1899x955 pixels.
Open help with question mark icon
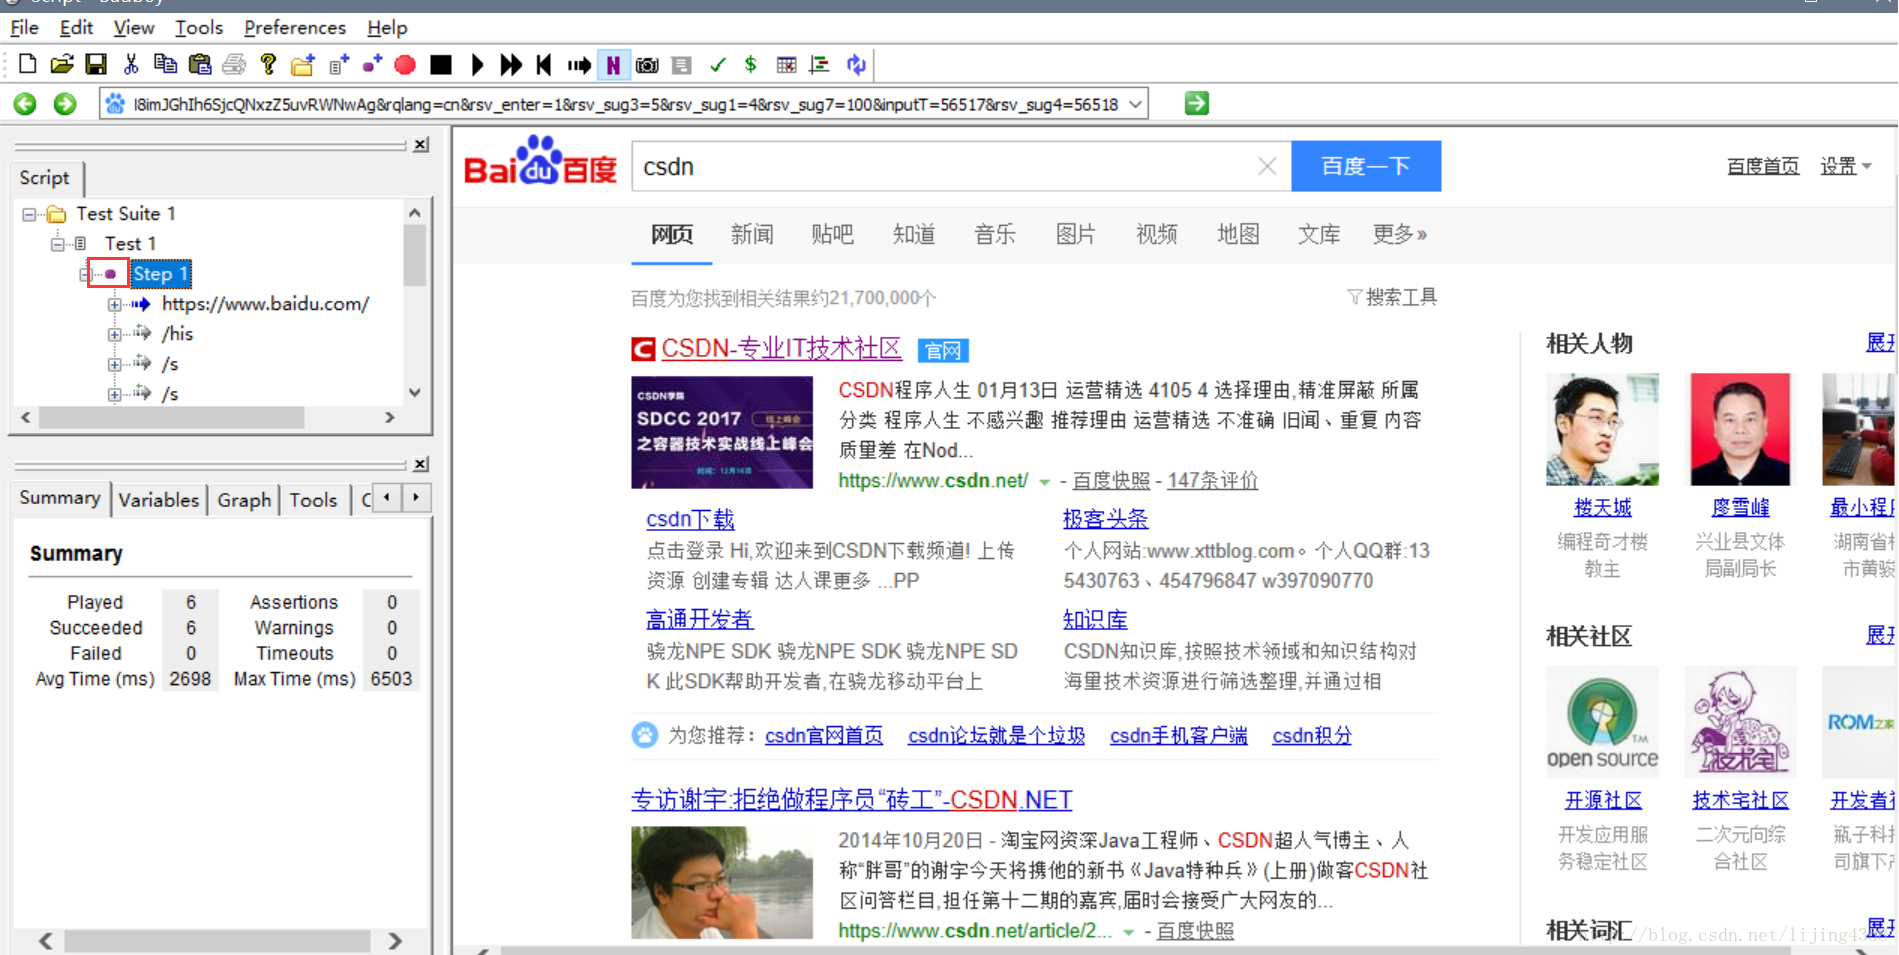tap(268, 65)
